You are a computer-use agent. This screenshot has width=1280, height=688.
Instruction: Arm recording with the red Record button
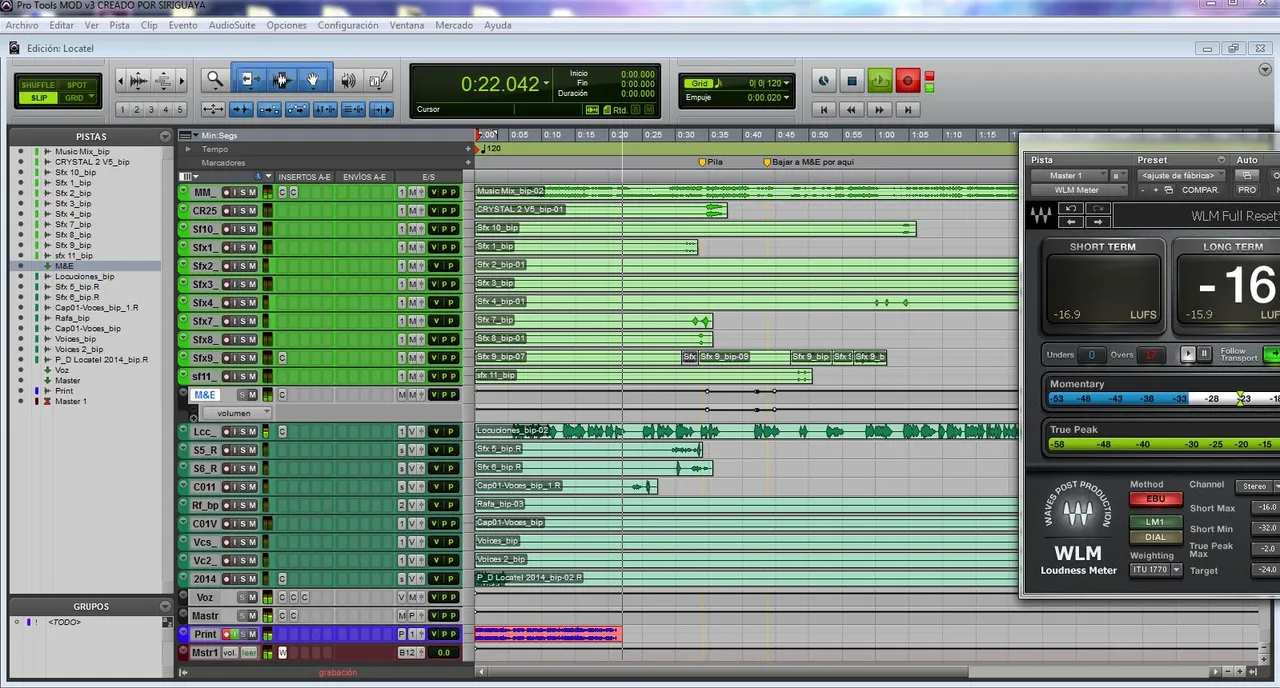[908, 80]
